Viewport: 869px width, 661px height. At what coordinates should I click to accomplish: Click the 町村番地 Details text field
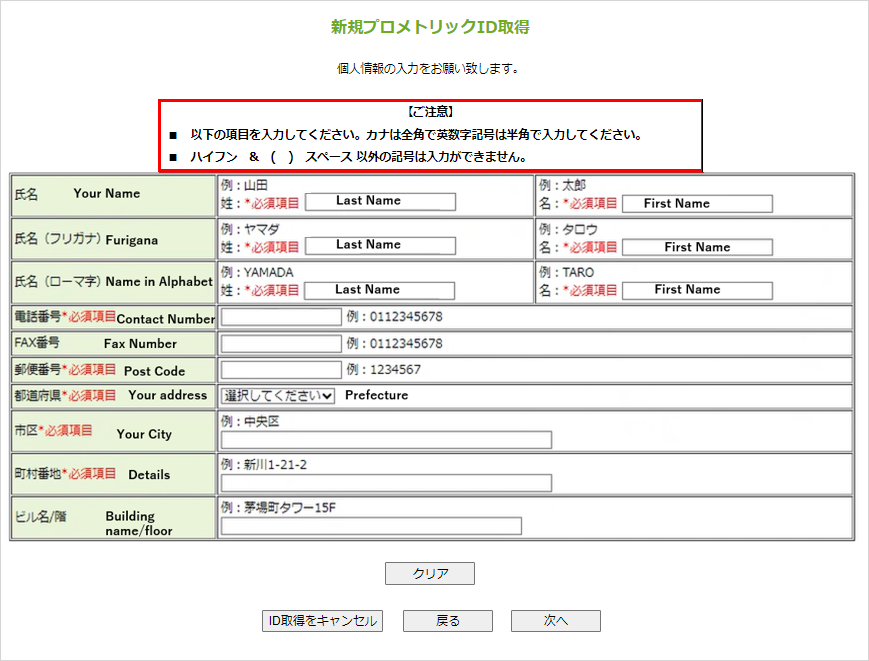coord(386,483)
